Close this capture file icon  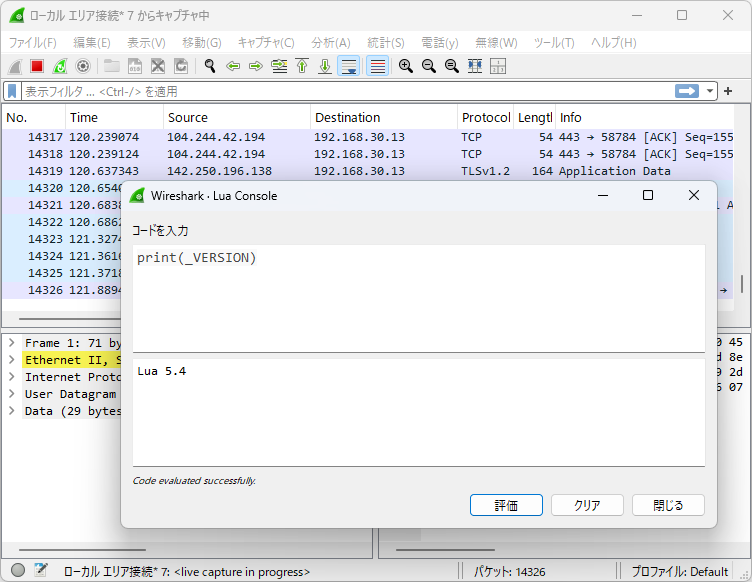(x=158, y=66)
